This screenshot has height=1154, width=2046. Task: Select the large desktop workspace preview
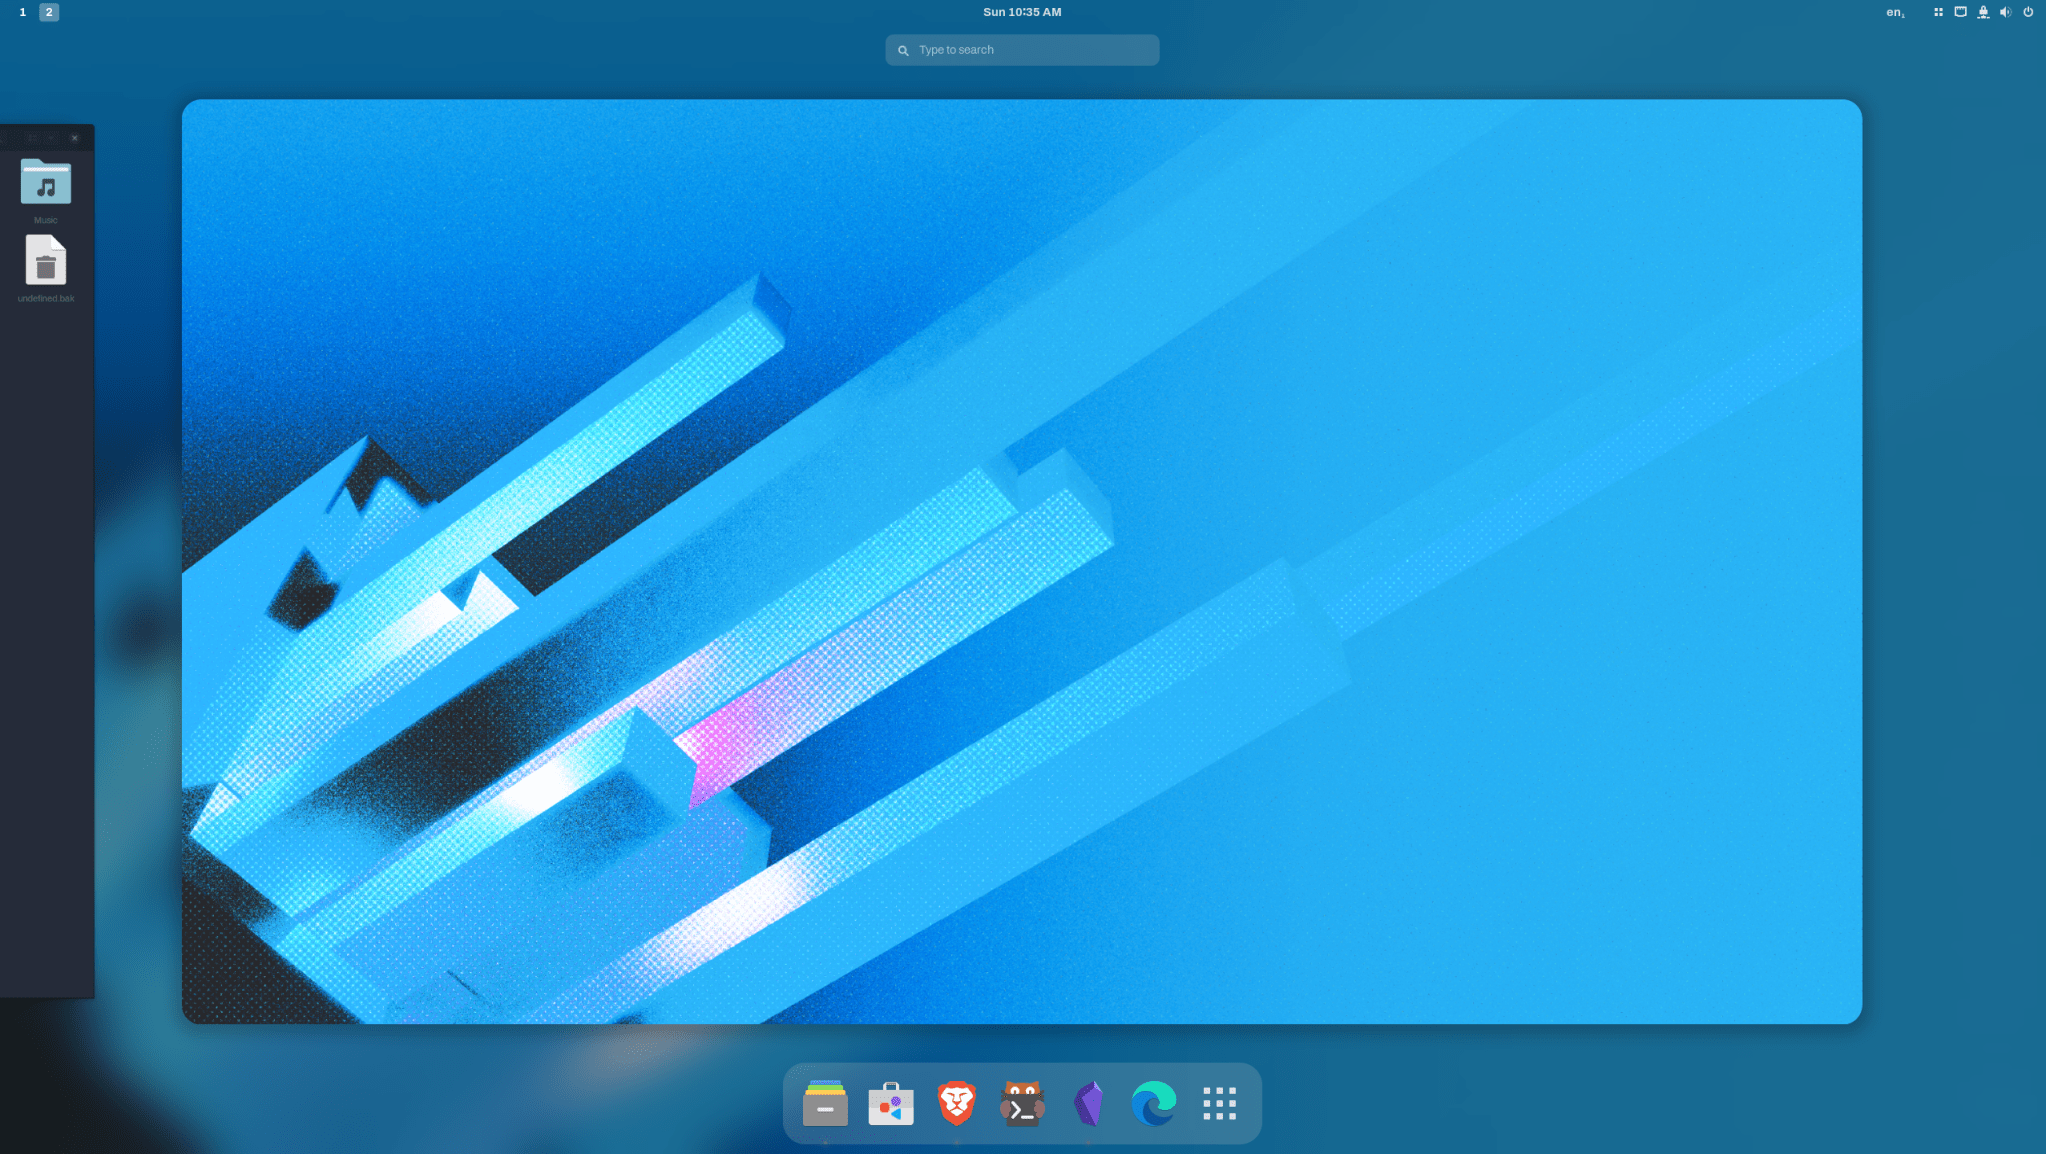coord(1020,560)
